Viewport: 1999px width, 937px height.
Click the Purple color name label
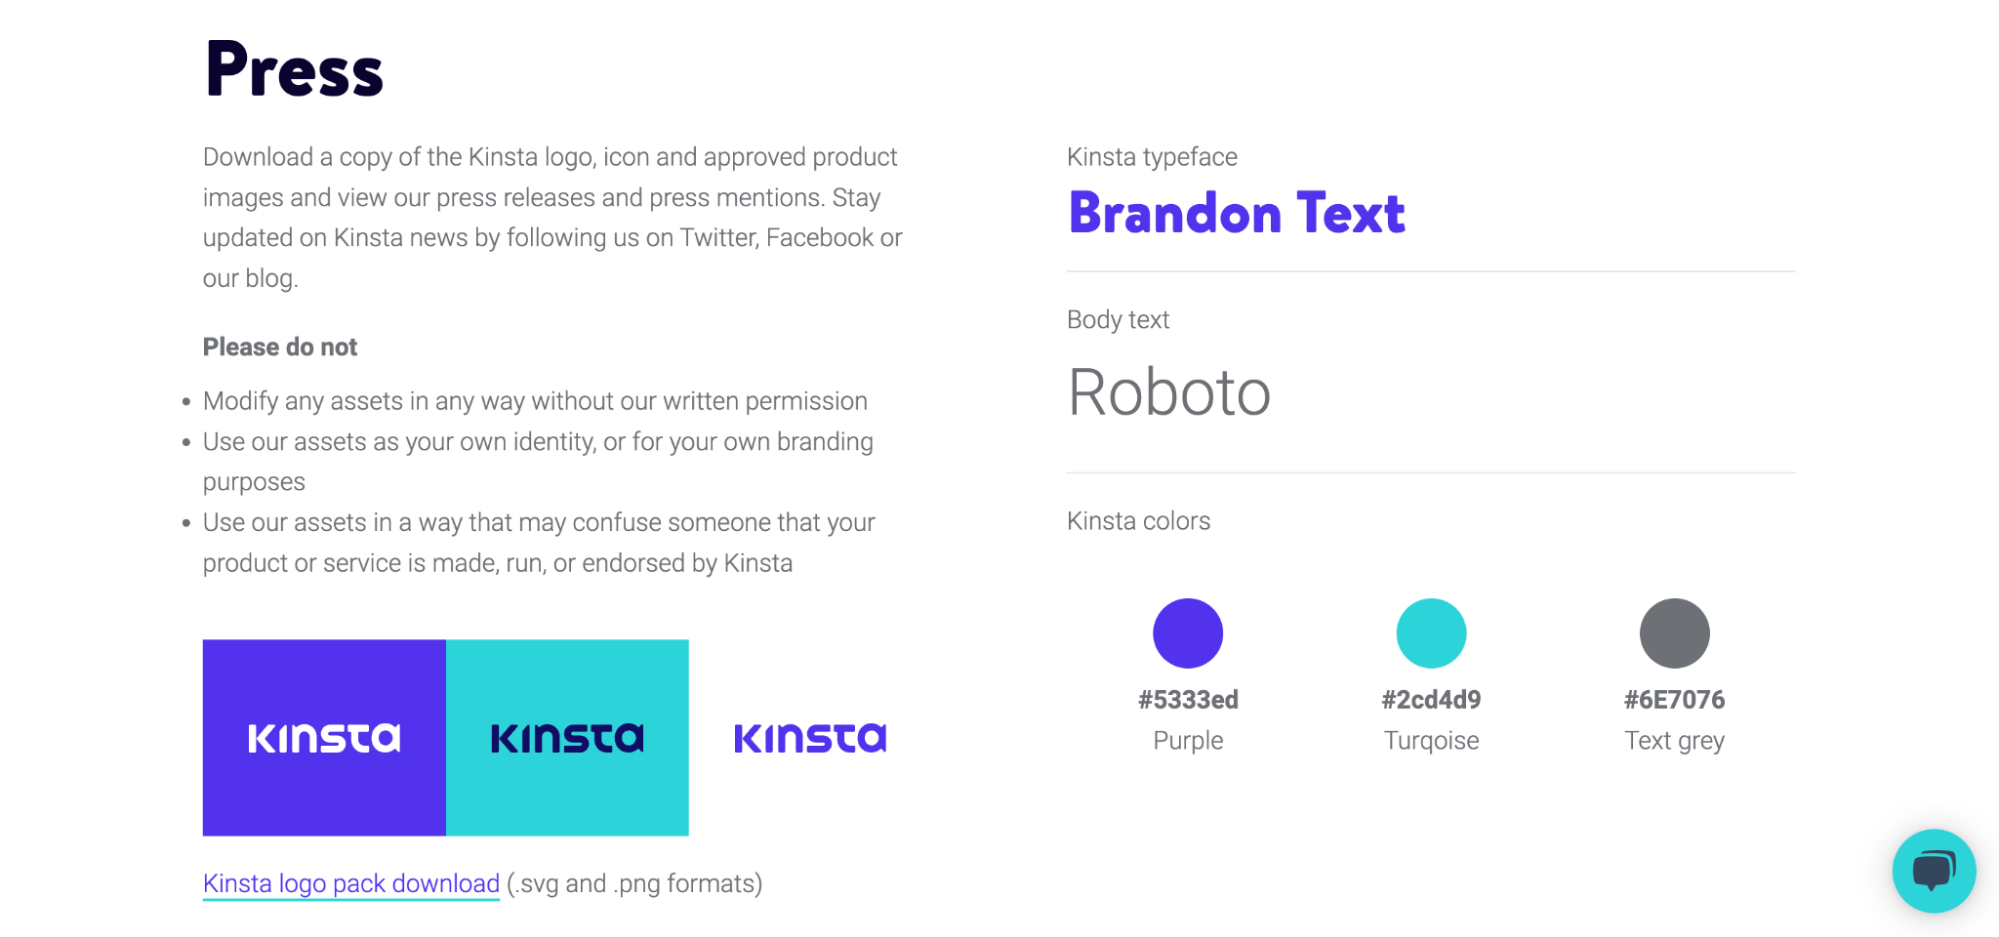click(1187, 740)
